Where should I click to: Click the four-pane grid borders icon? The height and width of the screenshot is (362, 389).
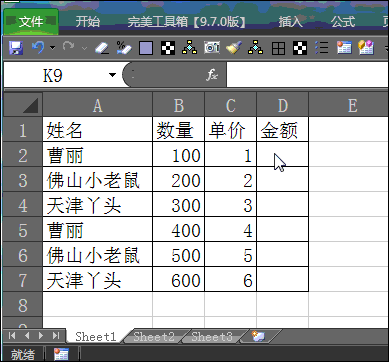278,49
